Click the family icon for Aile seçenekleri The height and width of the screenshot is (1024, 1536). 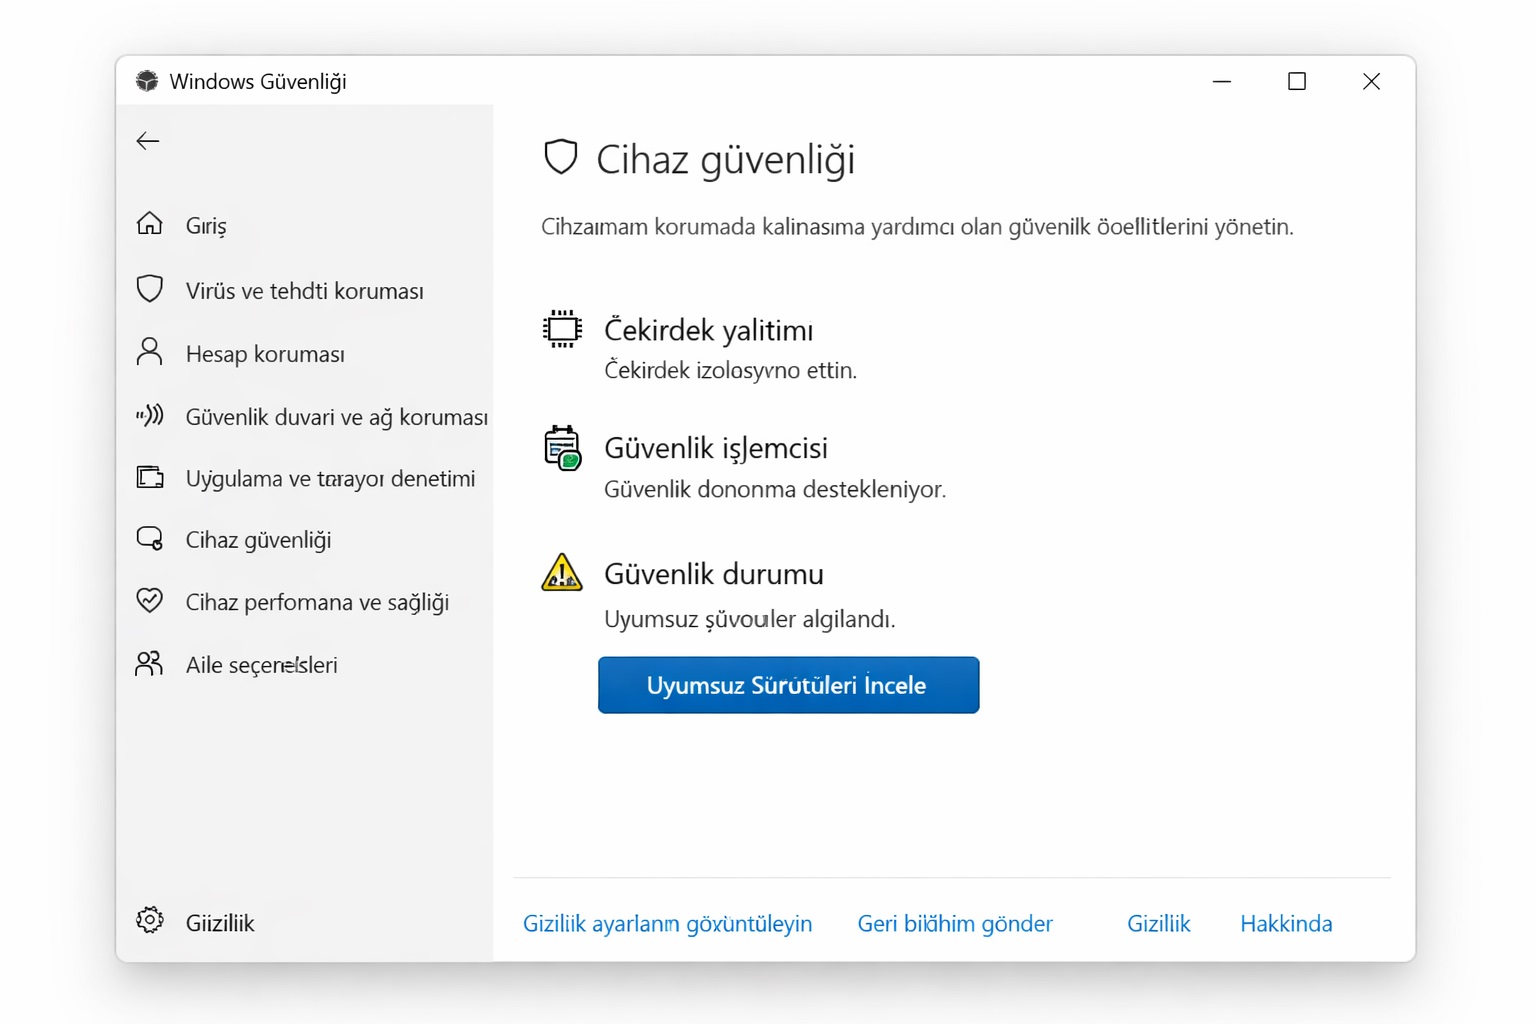[150, 663]
